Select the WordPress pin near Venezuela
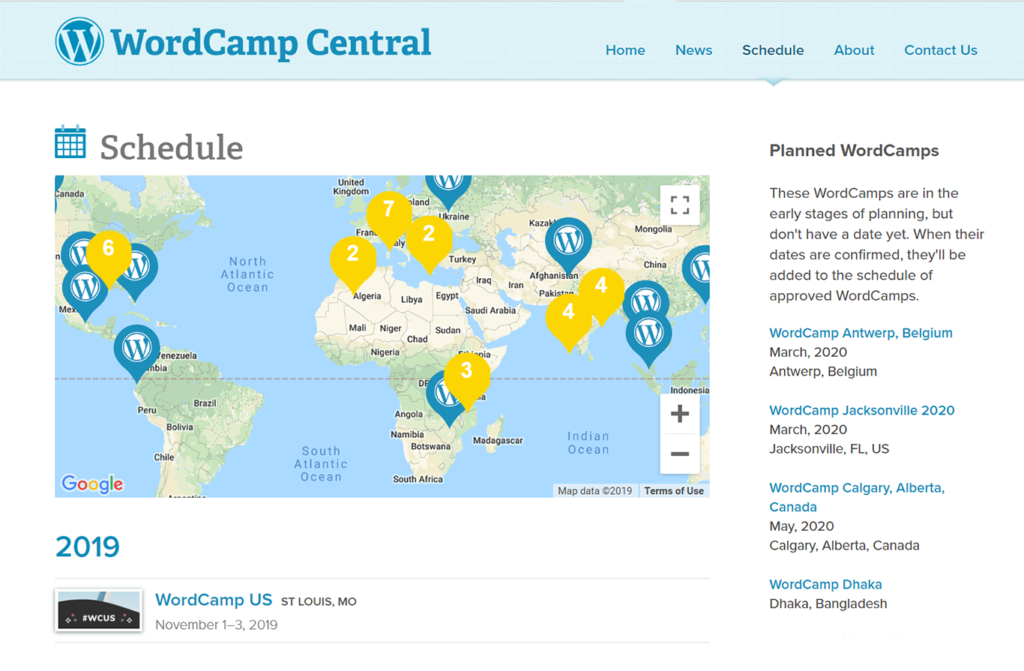 click(137, 350)
